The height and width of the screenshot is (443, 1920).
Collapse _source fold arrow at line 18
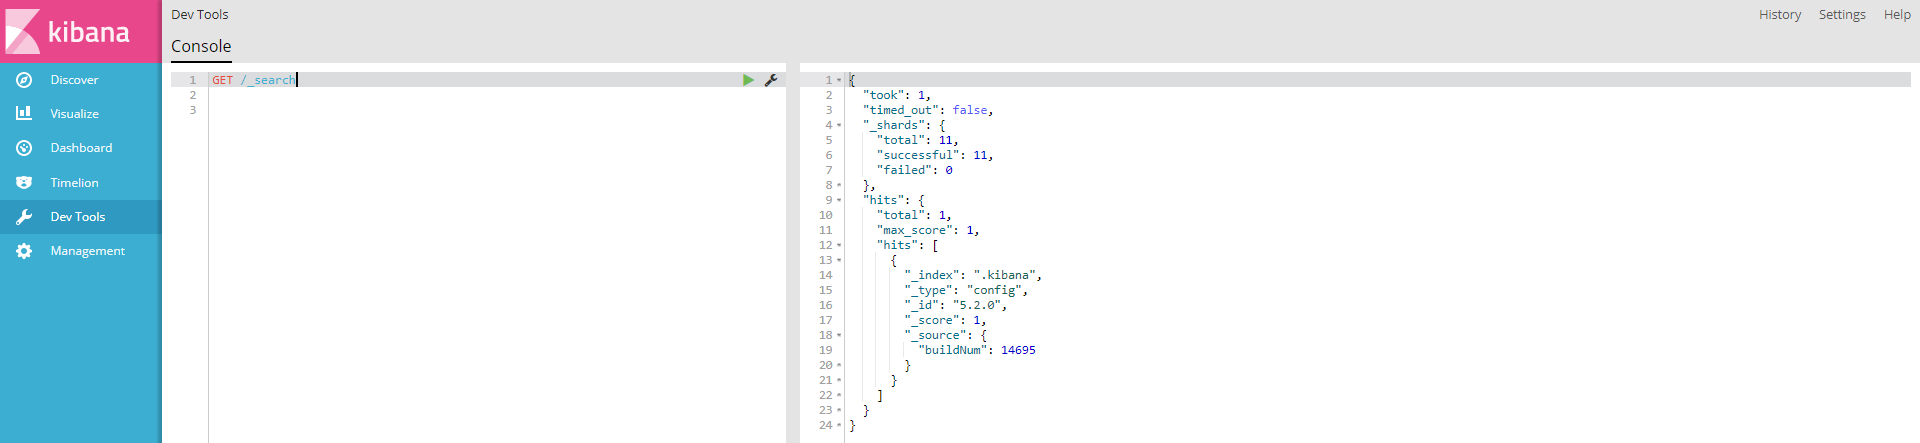[x=839, y=335]
